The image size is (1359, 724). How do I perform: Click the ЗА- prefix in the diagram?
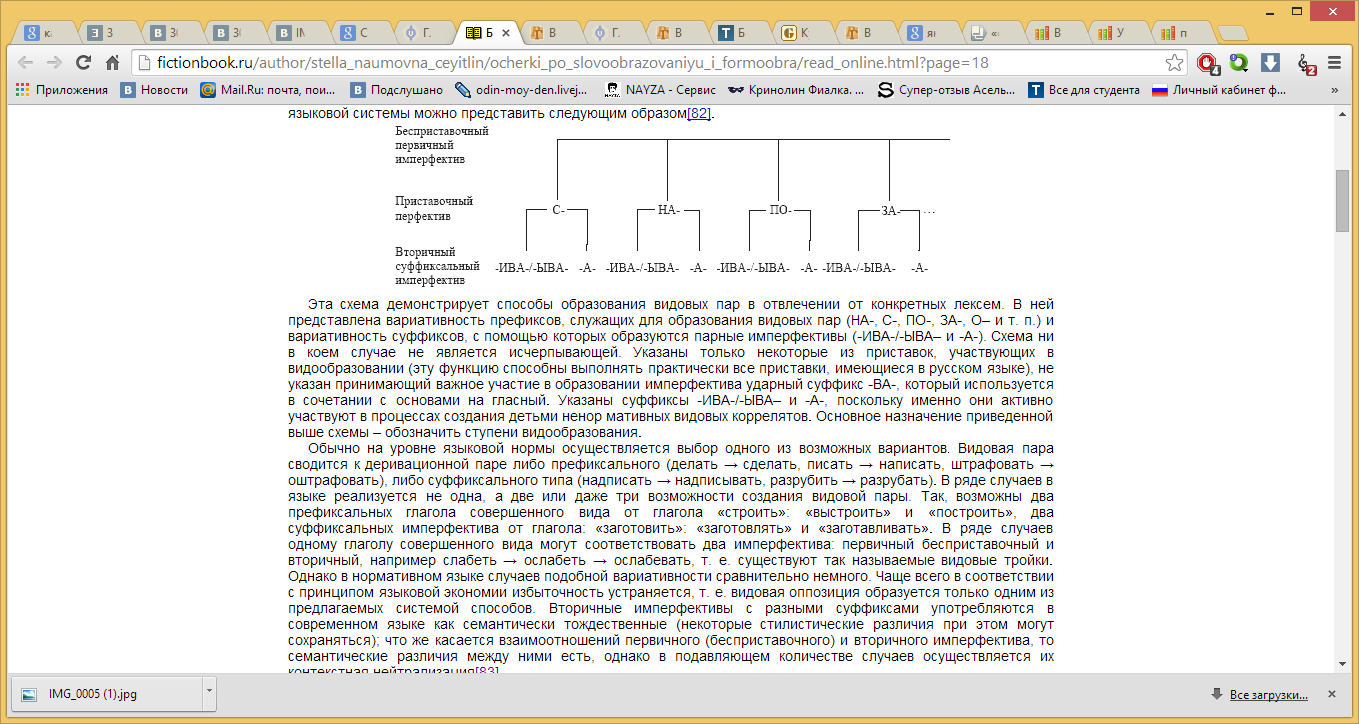click(891, 210)
